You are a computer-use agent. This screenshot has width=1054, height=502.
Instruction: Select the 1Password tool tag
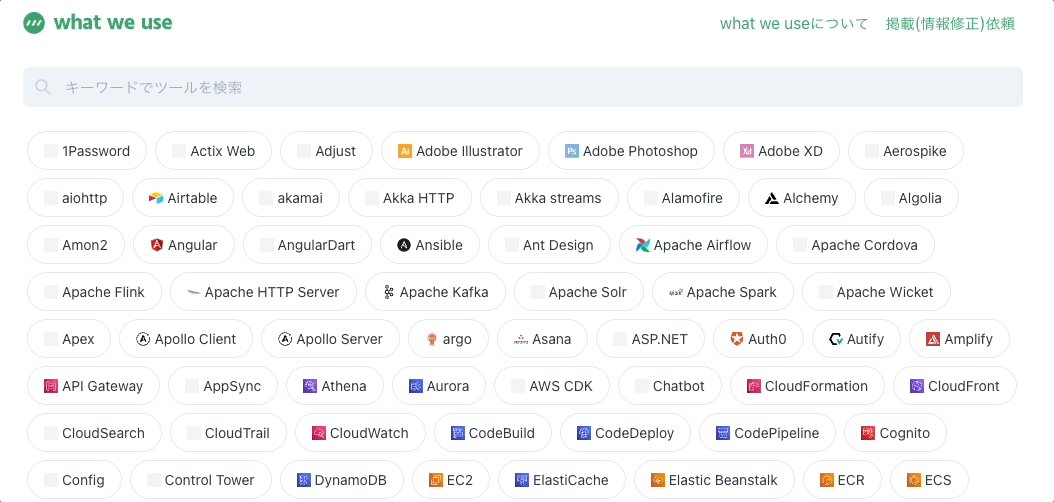[x=87, y=151]
